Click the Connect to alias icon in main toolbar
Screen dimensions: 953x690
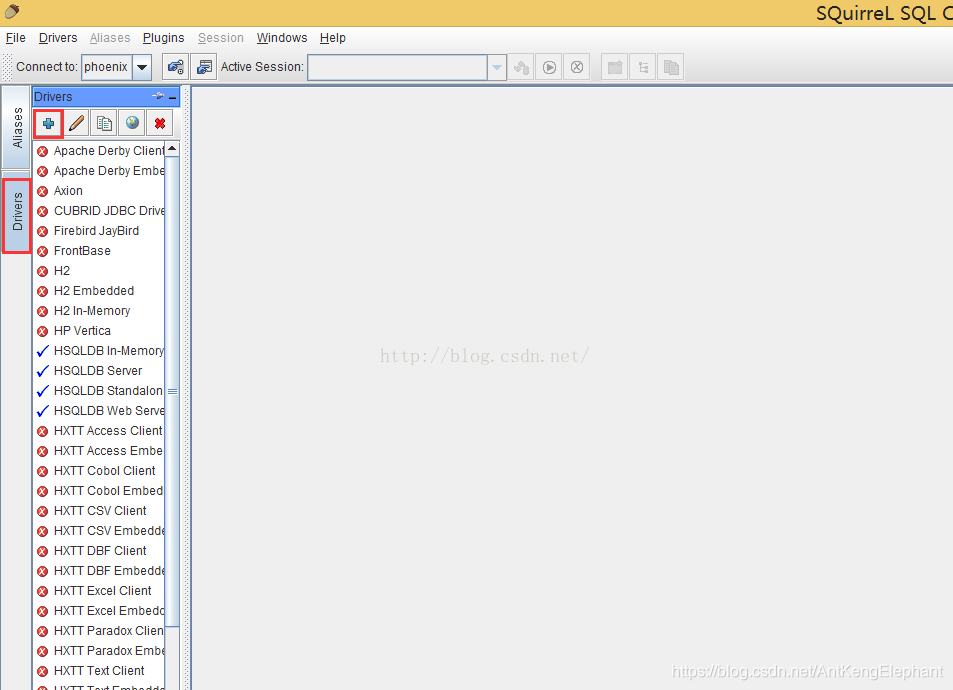[176, 67]
